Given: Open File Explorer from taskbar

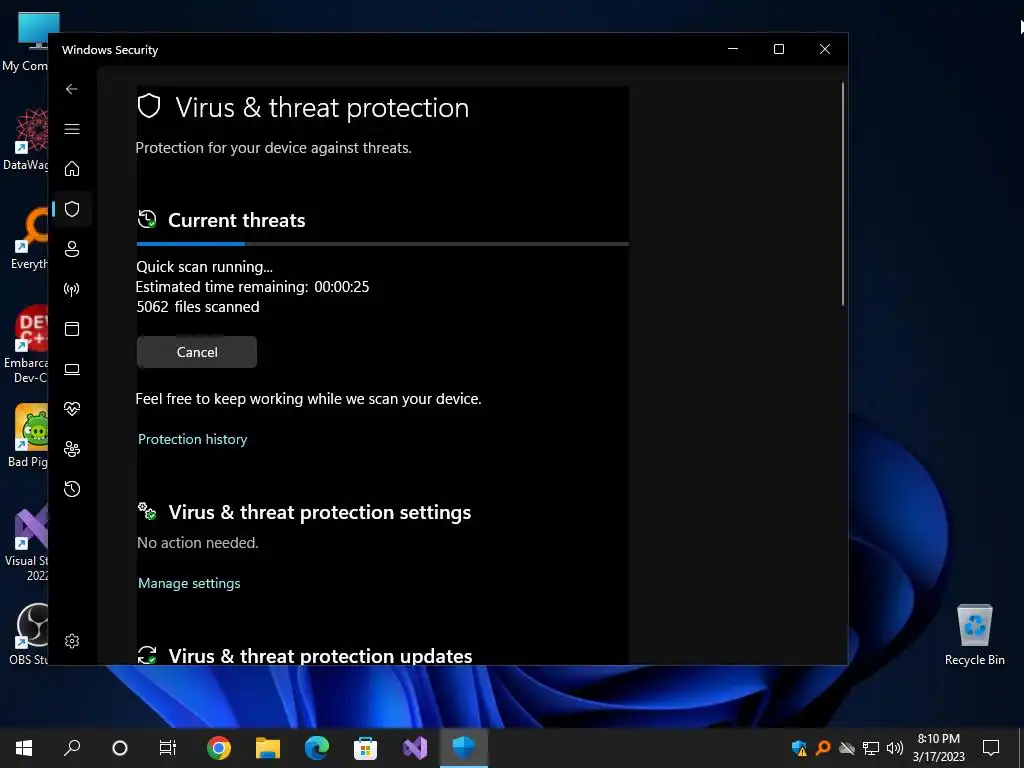Looking at the screenshot, I should (x=268, y=747).
